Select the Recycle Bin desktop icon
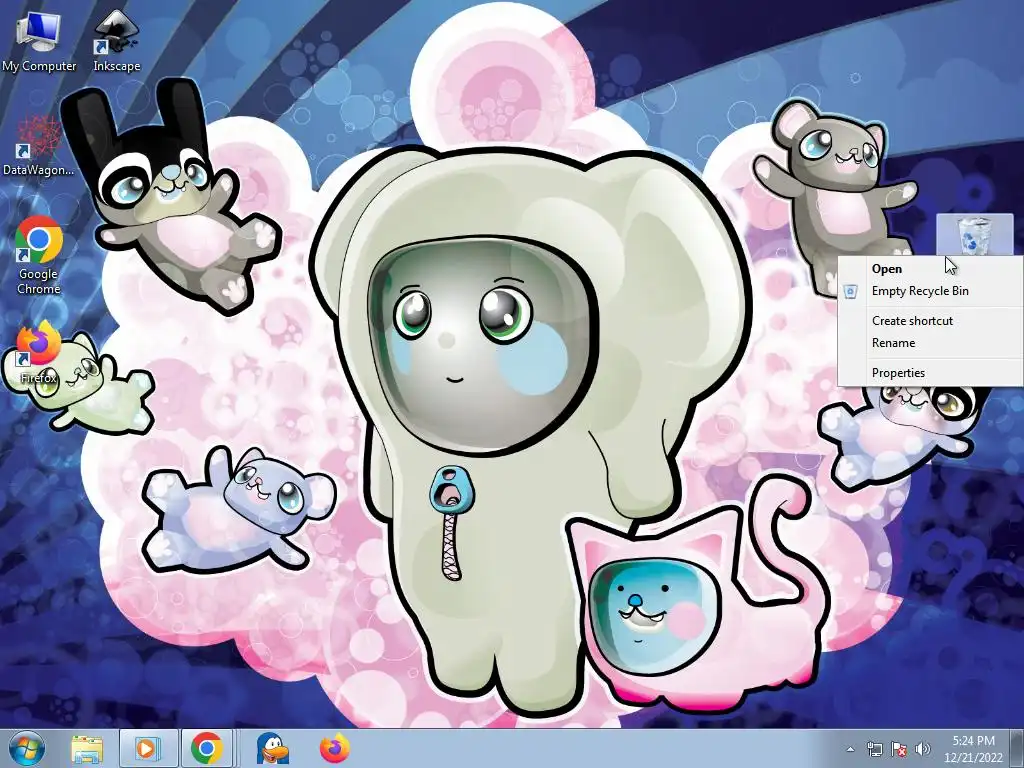The width and height of the screenshot is (1024, 768). (974, 235)
